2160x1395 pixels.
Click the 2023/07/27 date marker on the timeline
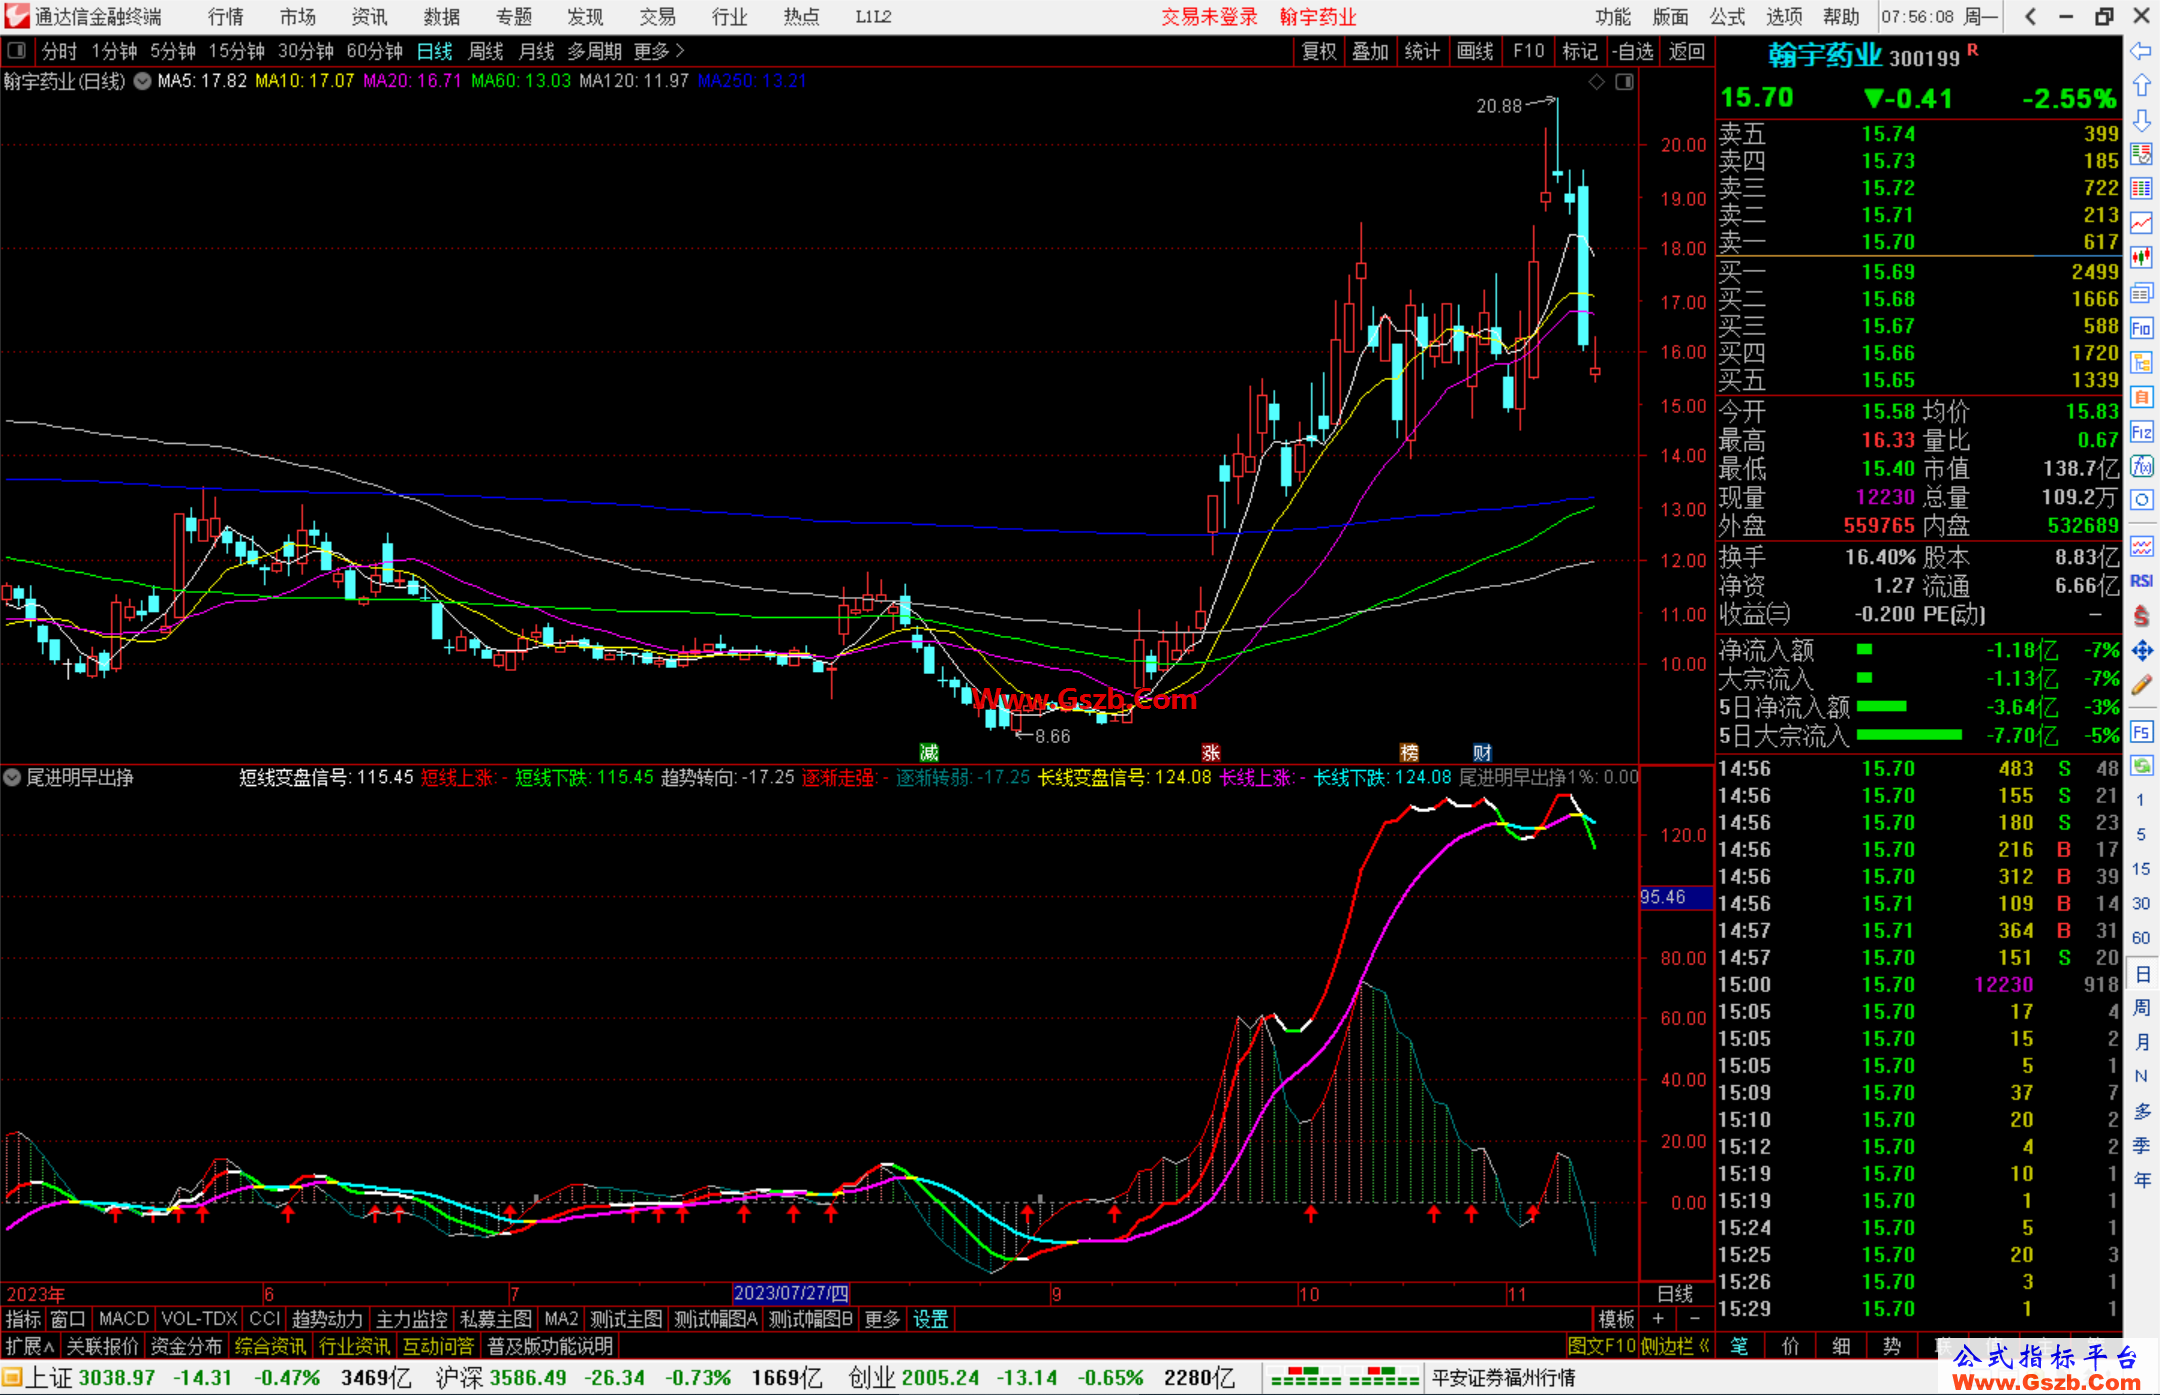click(791, 1294)
